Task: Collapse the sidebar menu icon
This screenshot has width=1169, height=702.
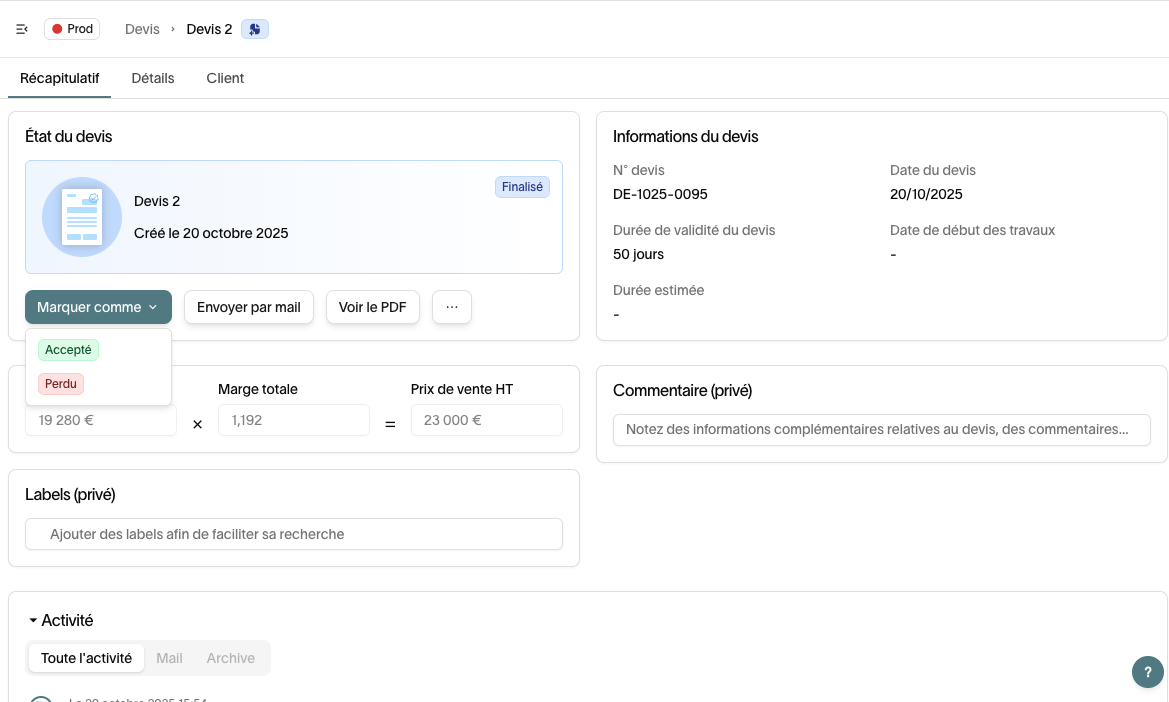Action: pos(22,29)
